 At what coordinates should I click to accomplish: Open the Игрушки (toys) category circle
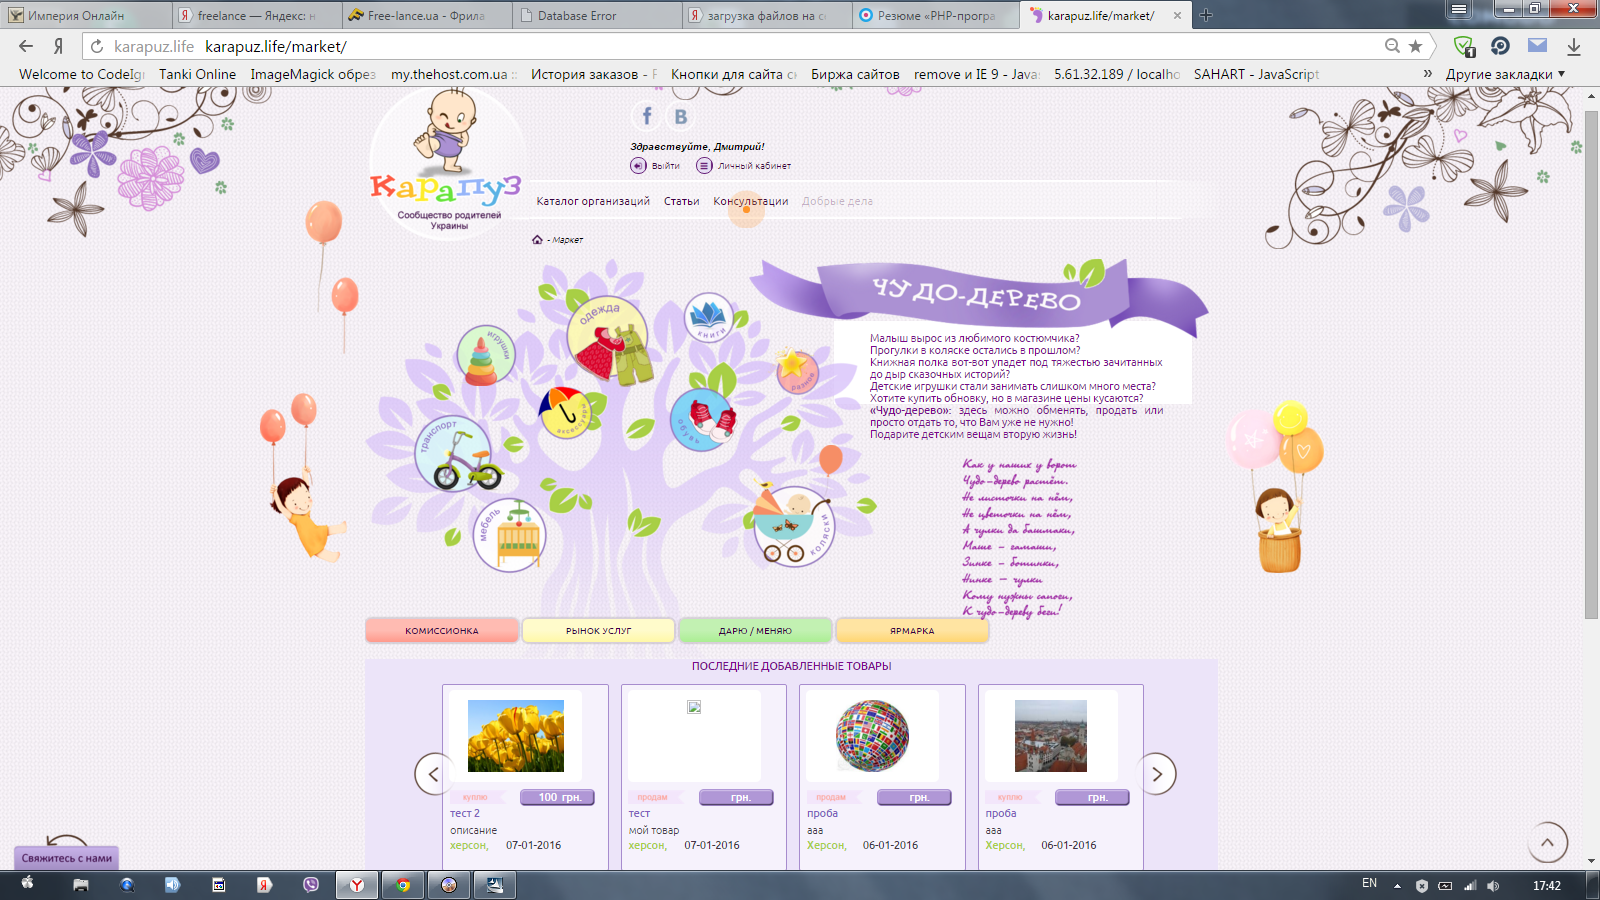pos(486,356)
